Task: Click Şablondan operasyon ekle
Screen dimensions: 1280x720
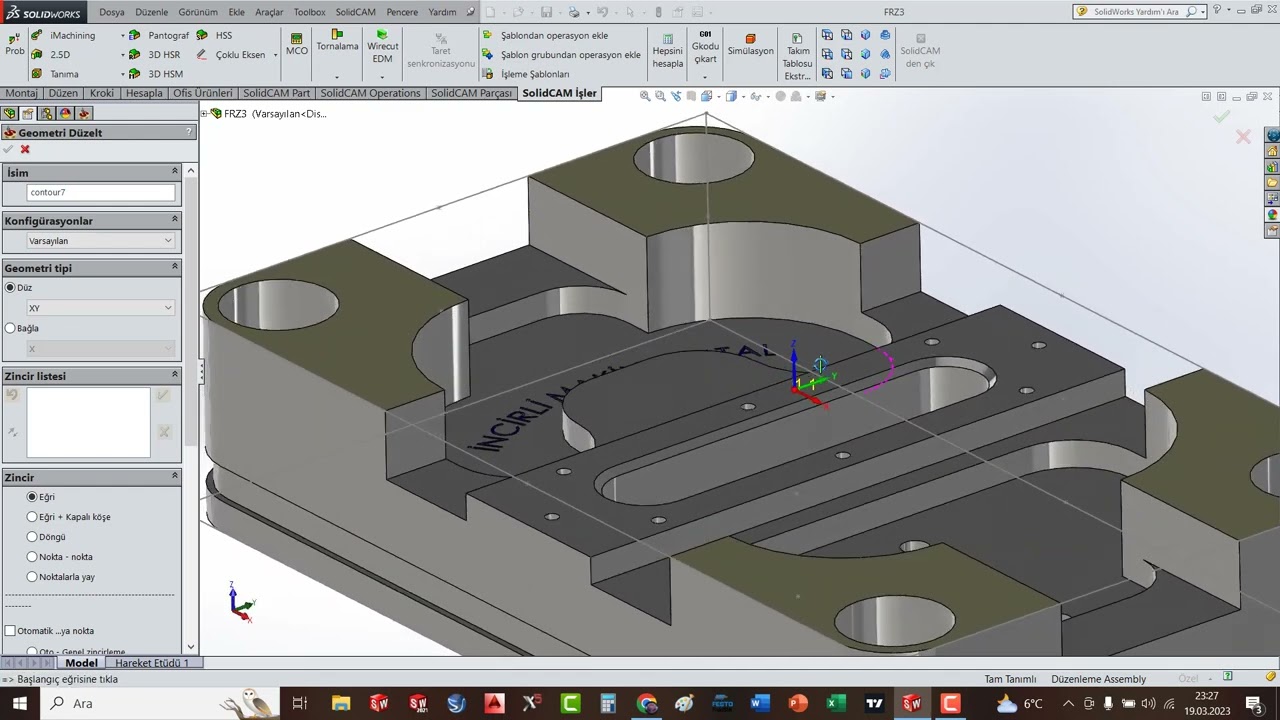Action: pos(545,35)
